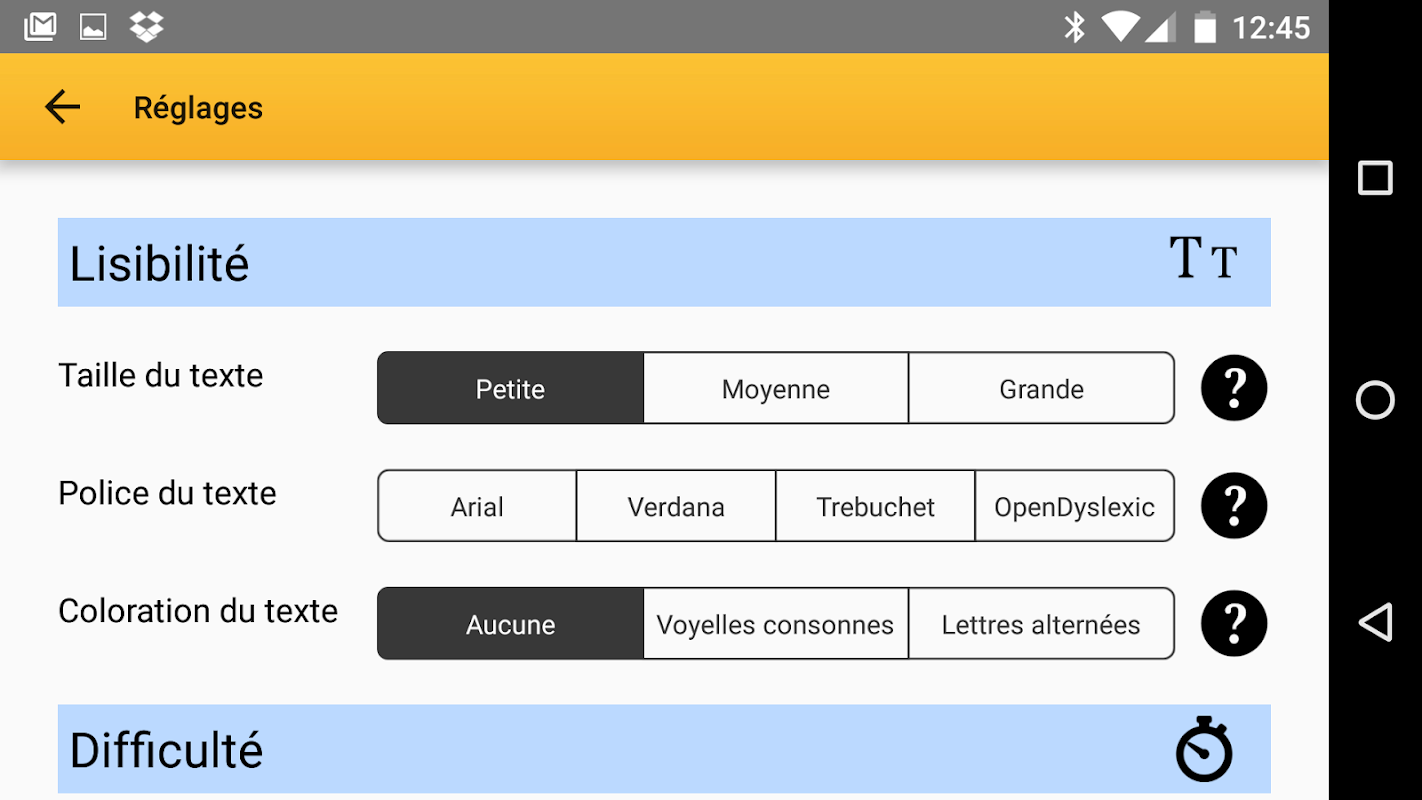Screen dimensions: 1422x800
Task: Enable Lettres alternées coloring
Action: tap(1041, 624)
